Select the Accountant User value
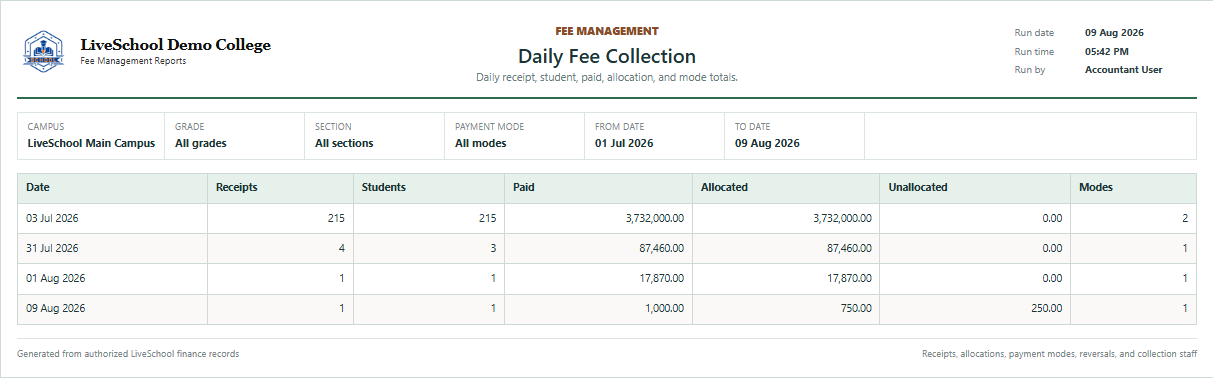 [x=1124, y=70]
